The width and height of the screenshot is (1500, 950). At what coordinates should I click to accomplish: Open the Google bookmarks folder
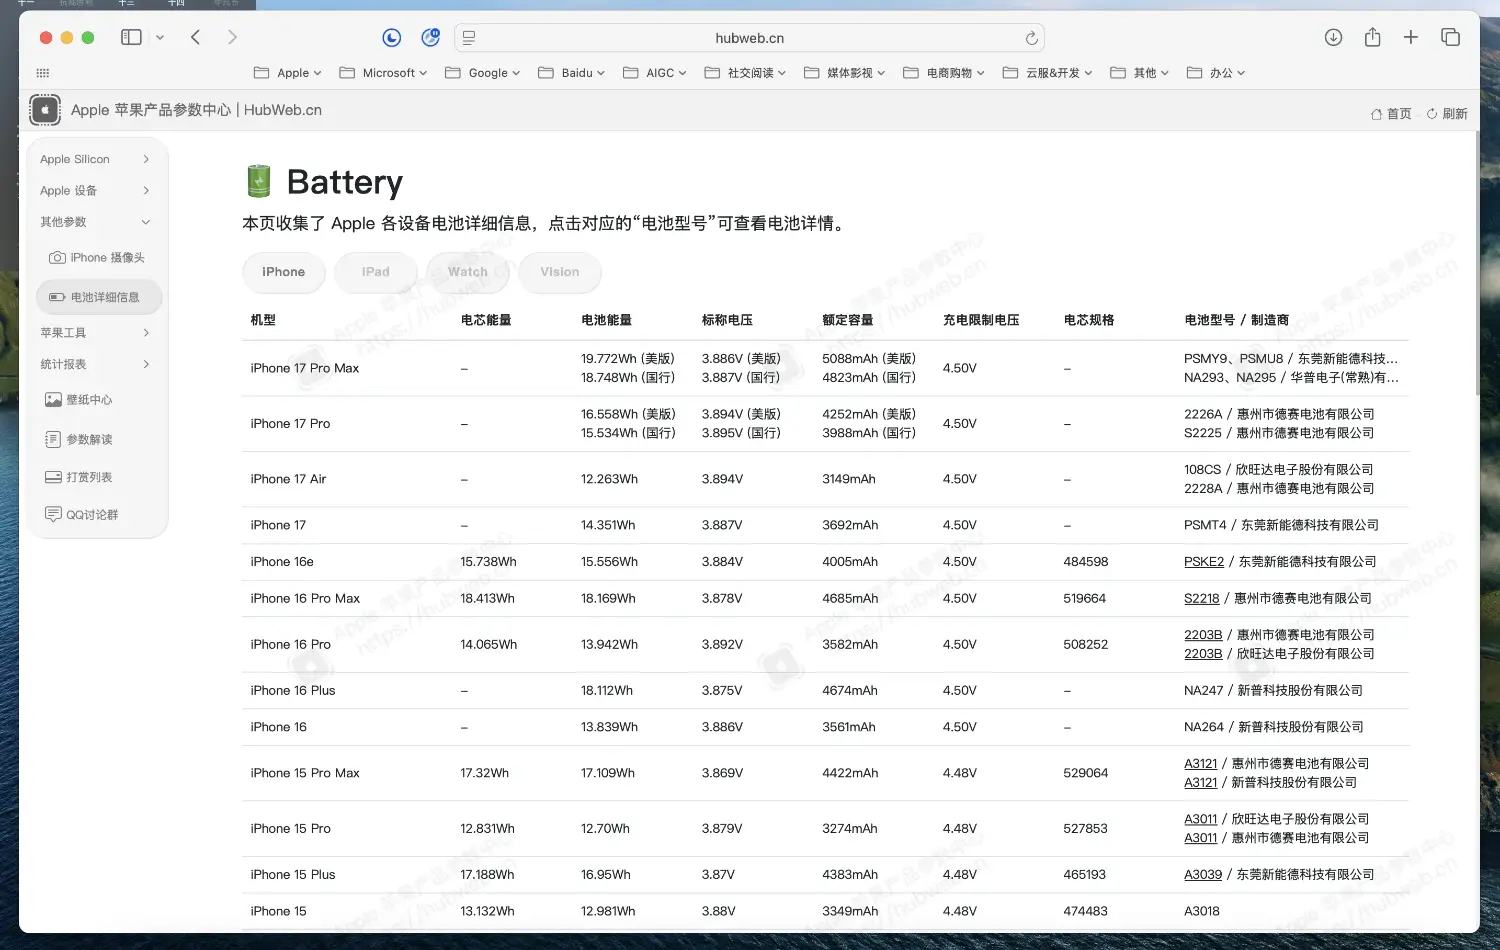click(x=483, y=73)
